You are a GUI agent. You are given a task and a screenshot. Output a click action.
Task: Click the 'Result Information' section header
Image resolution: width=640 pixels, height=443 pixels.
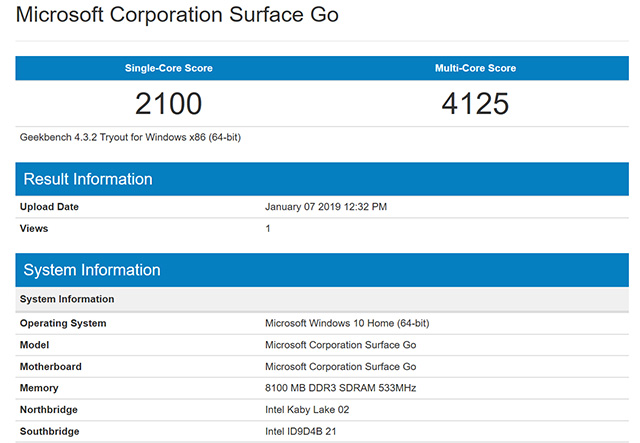click(x=322, y=179)
